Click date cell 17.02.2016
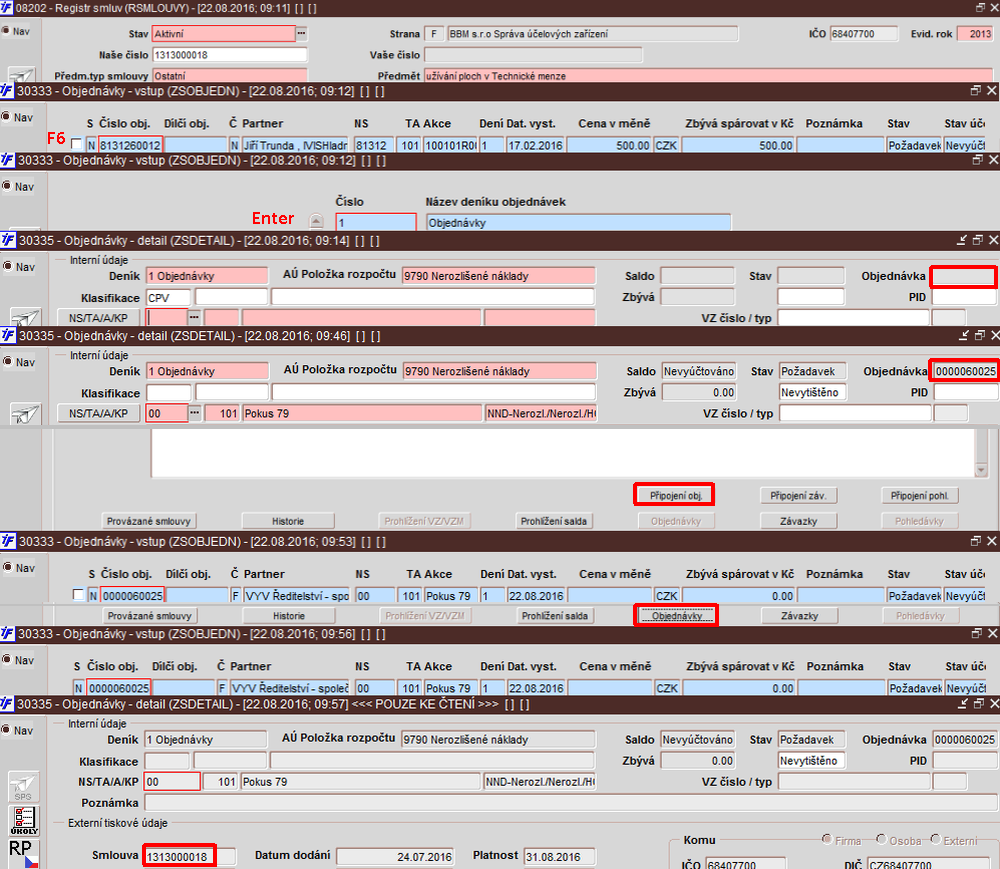Image resolution: width=1000 pixels, height=869 pixels. coord(535,145)
